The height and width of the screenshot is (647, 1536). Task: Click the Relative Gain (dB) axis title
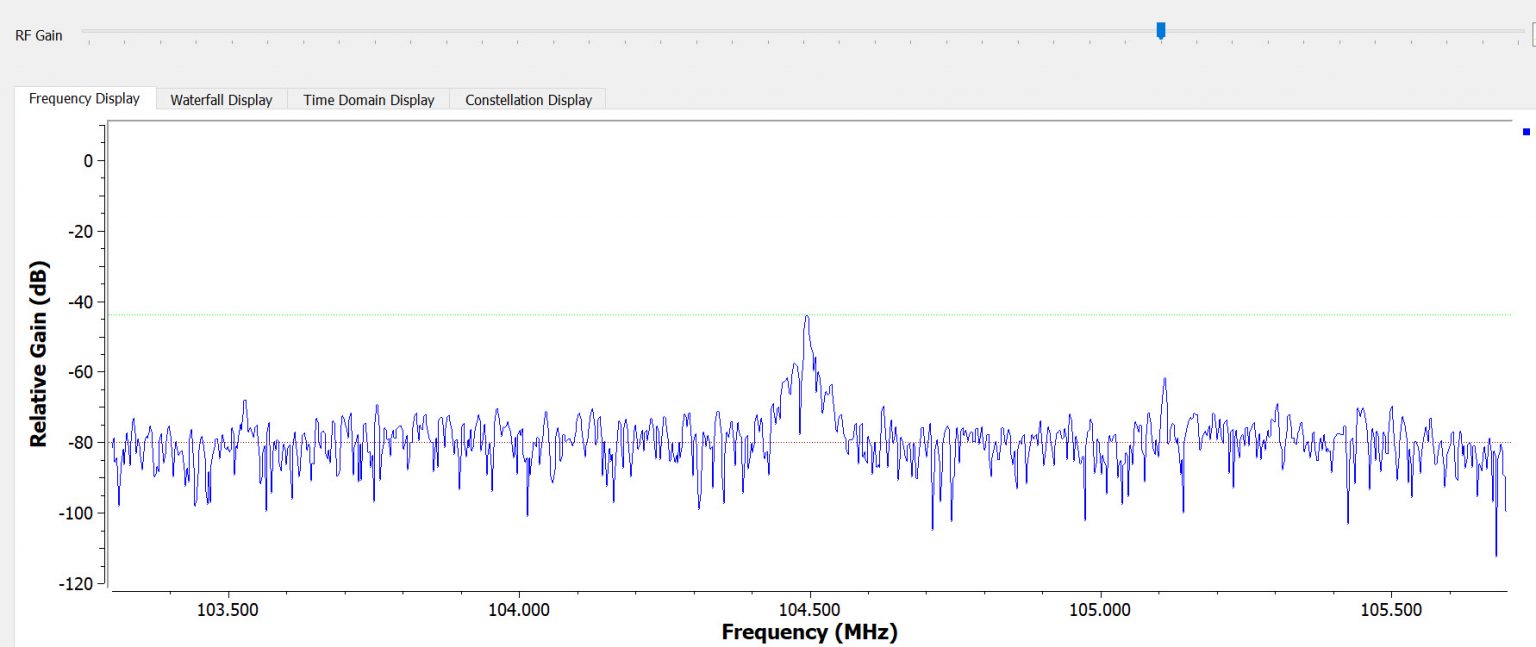coord(39,355)
